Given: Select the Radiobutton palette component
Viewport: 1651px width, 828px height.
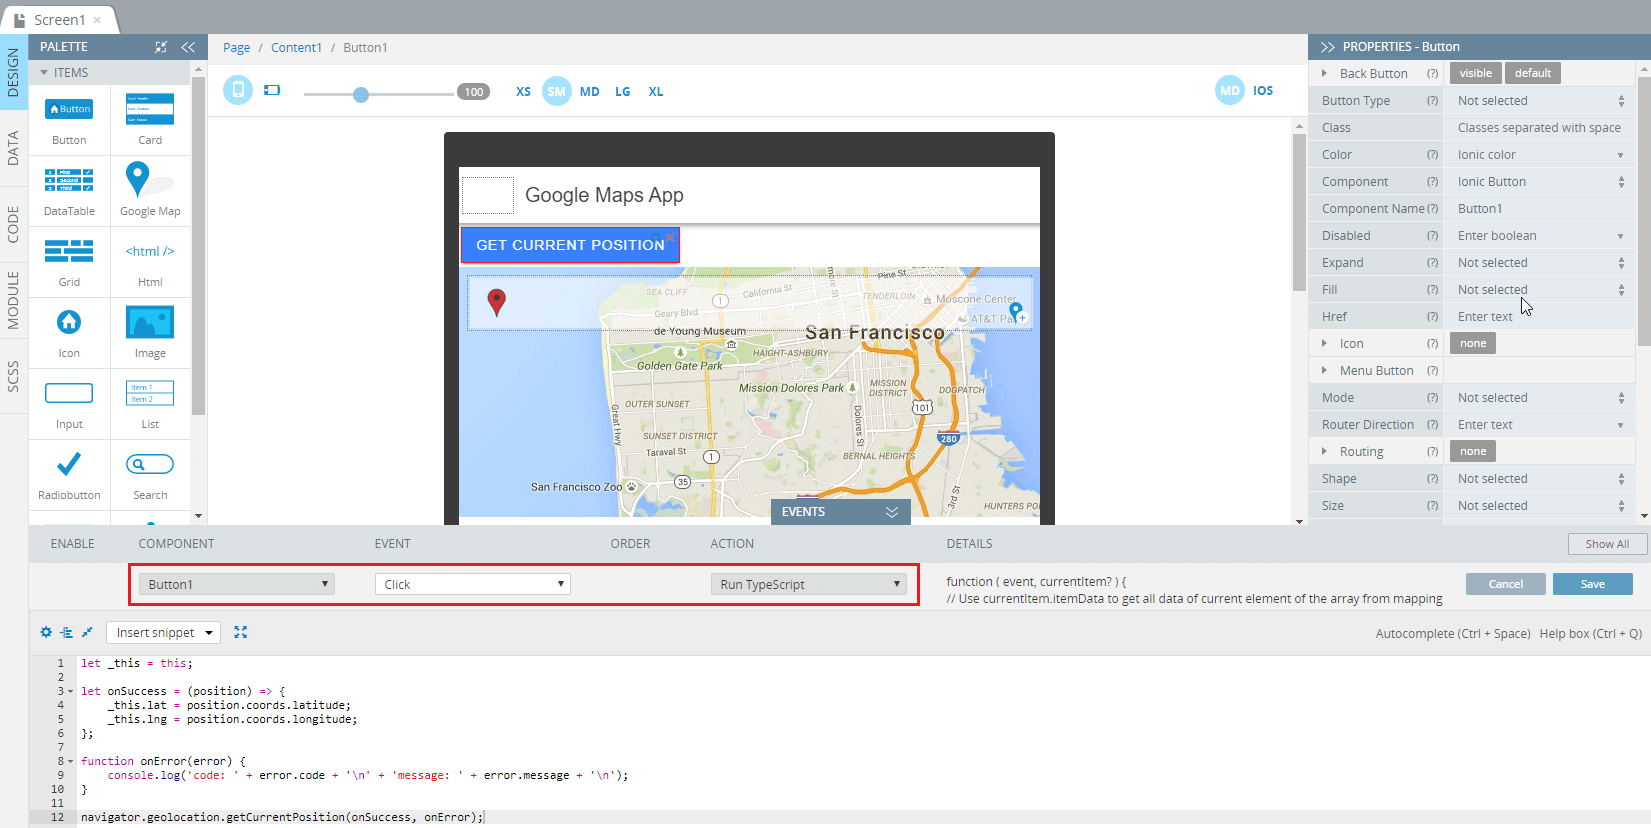Looking at the screenshot, I should [x=69, y=474].
